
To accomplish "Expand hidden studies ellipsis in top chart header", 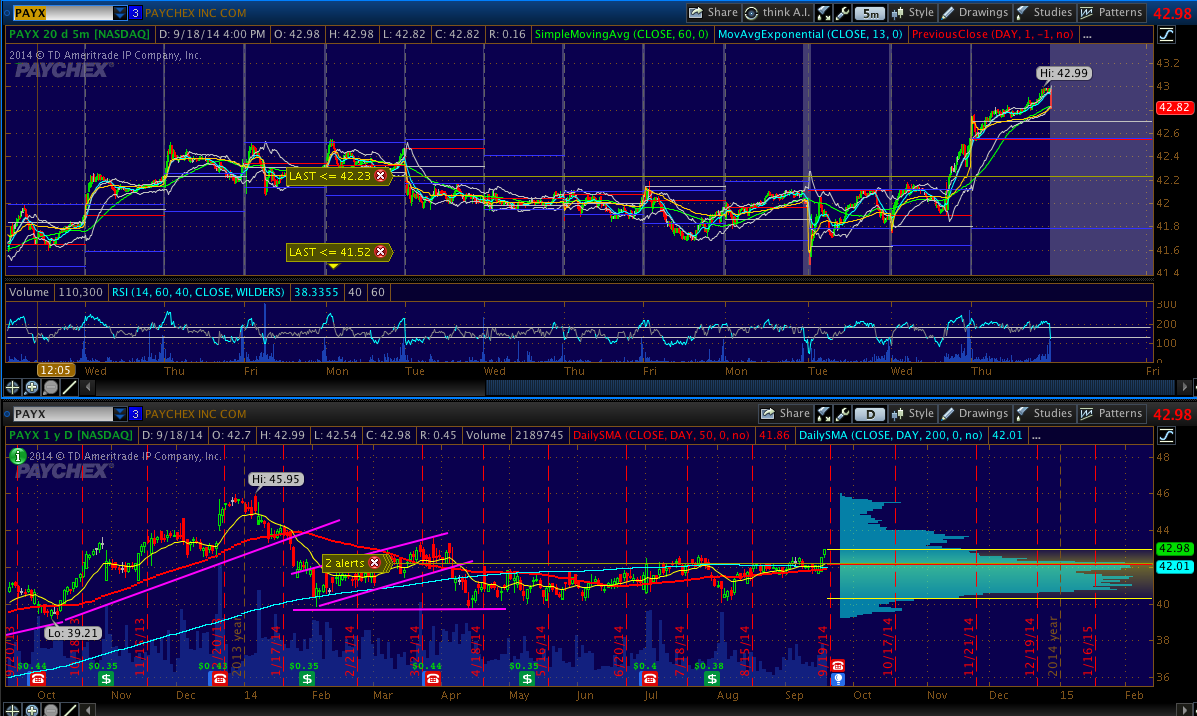I will pos(1087,35).
